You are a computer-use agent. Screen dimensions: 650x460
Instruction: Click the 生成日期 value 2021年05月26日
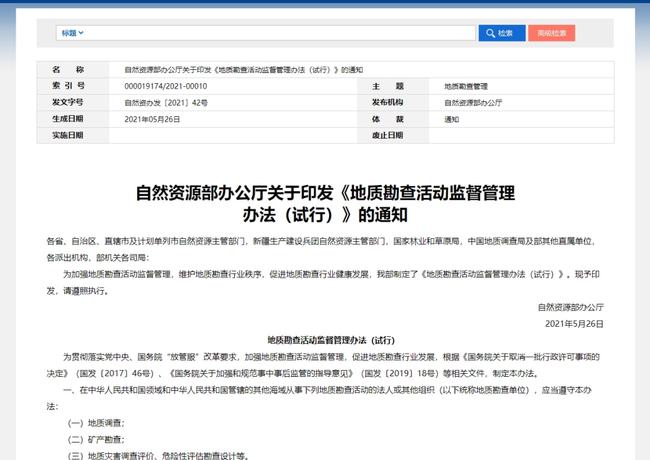(150, 118)
